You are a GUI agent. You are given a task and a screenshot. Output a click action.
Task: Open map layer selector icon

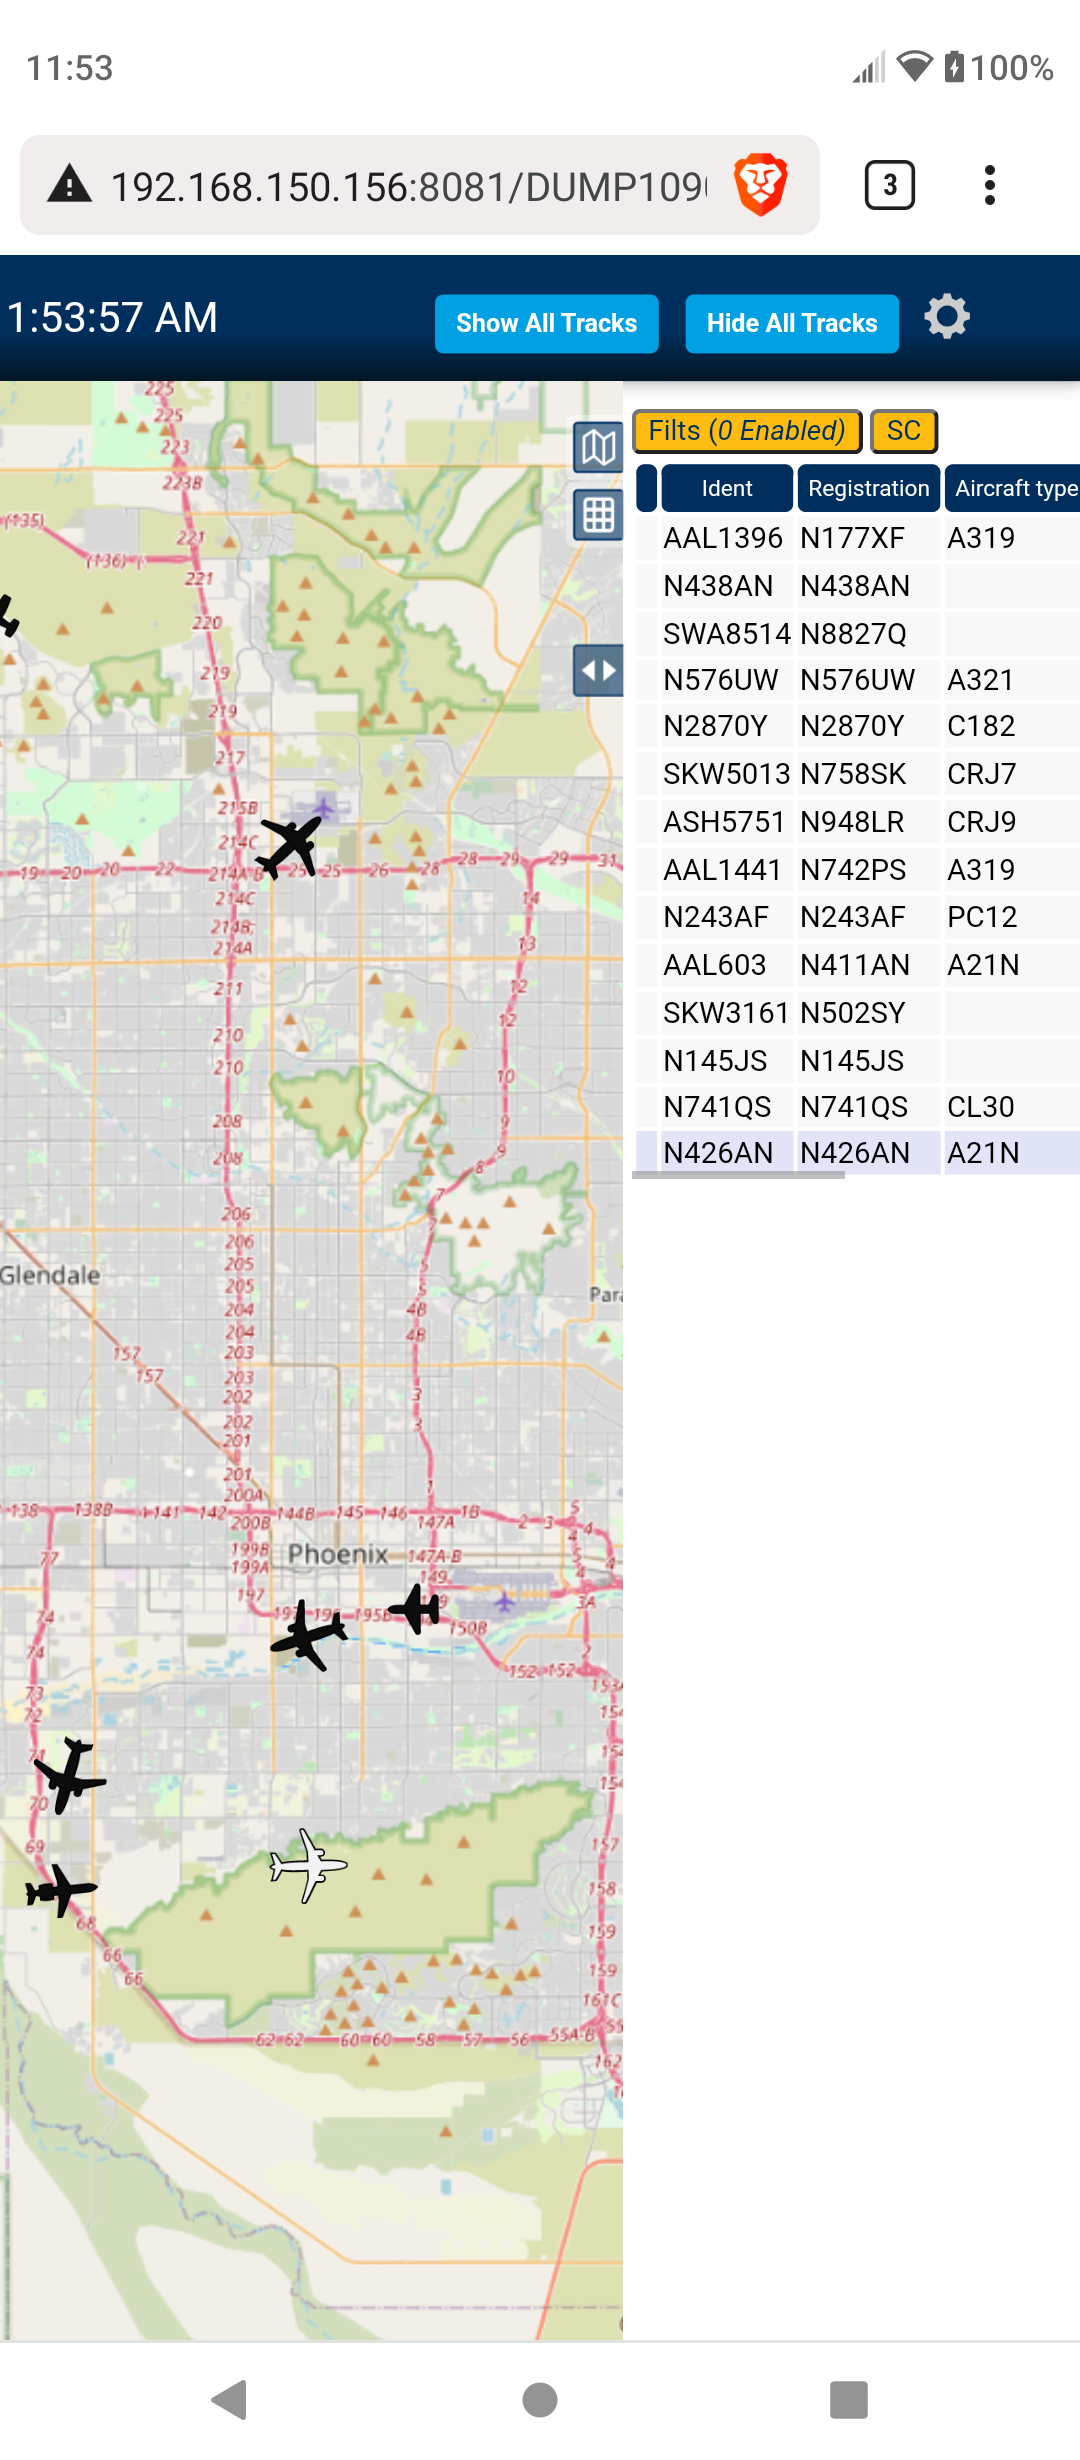click(598, 447)
